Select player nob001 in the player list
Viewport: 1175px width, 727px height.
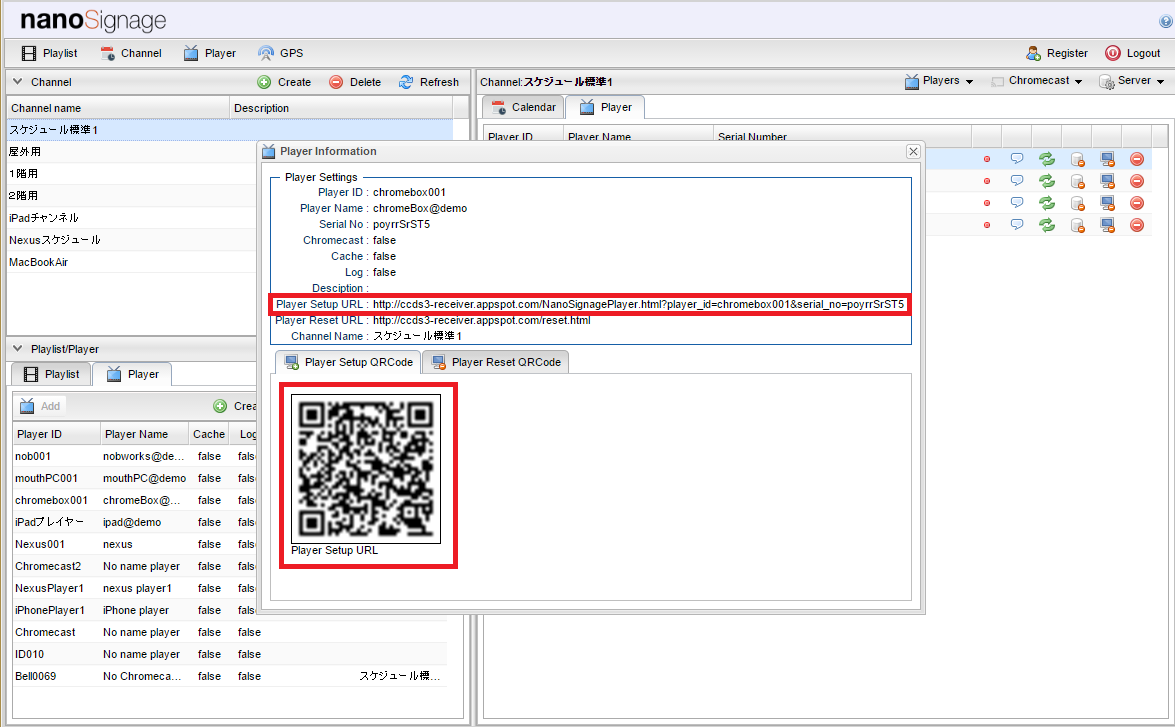135,456
